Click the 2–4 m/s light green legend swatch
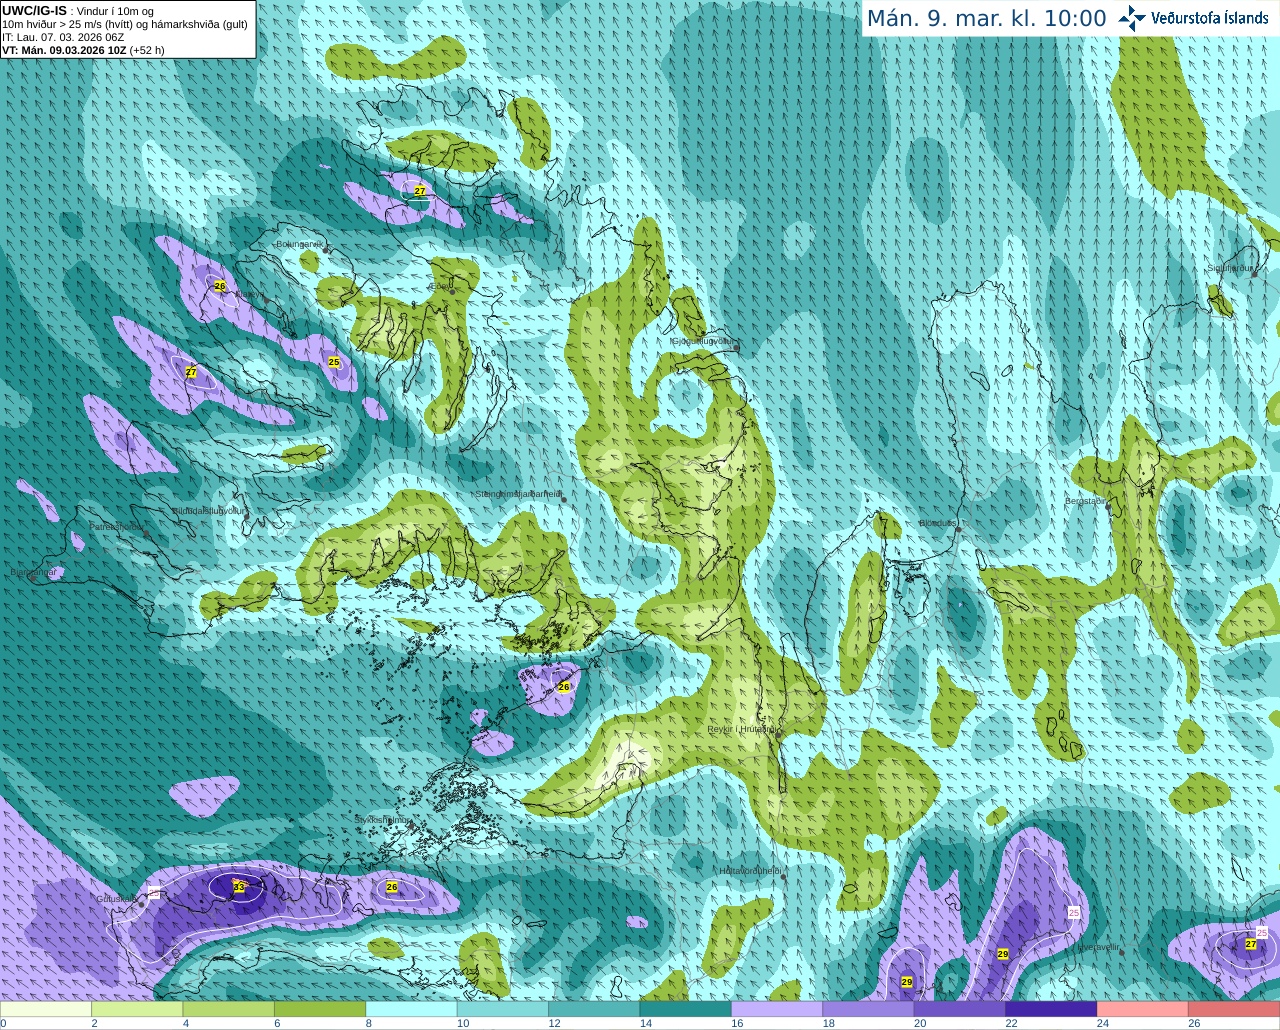1280x1030 pixels. (x=137, y=1009)
